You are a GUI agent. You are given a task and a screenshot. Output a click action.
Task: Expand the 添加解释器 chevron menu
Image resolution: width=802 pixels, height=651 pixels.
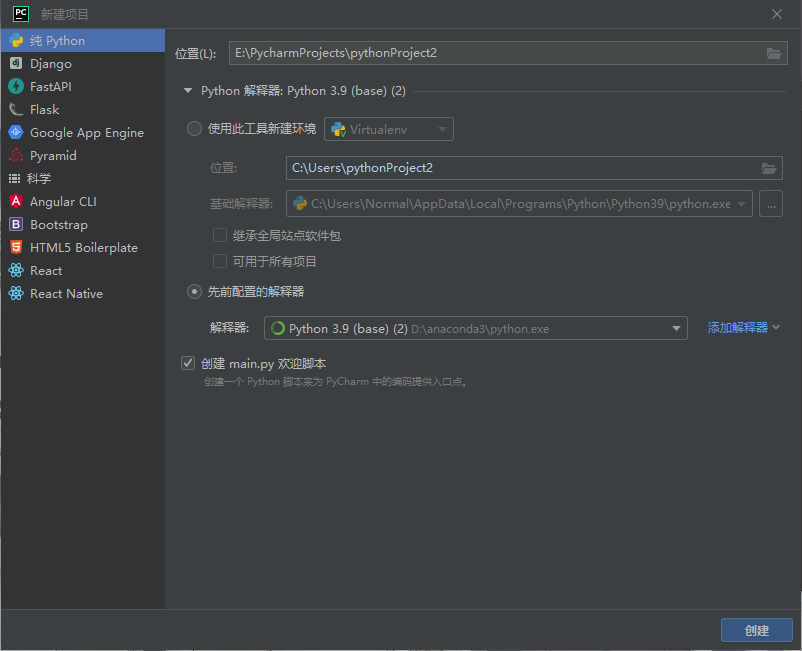click(776, 327)
